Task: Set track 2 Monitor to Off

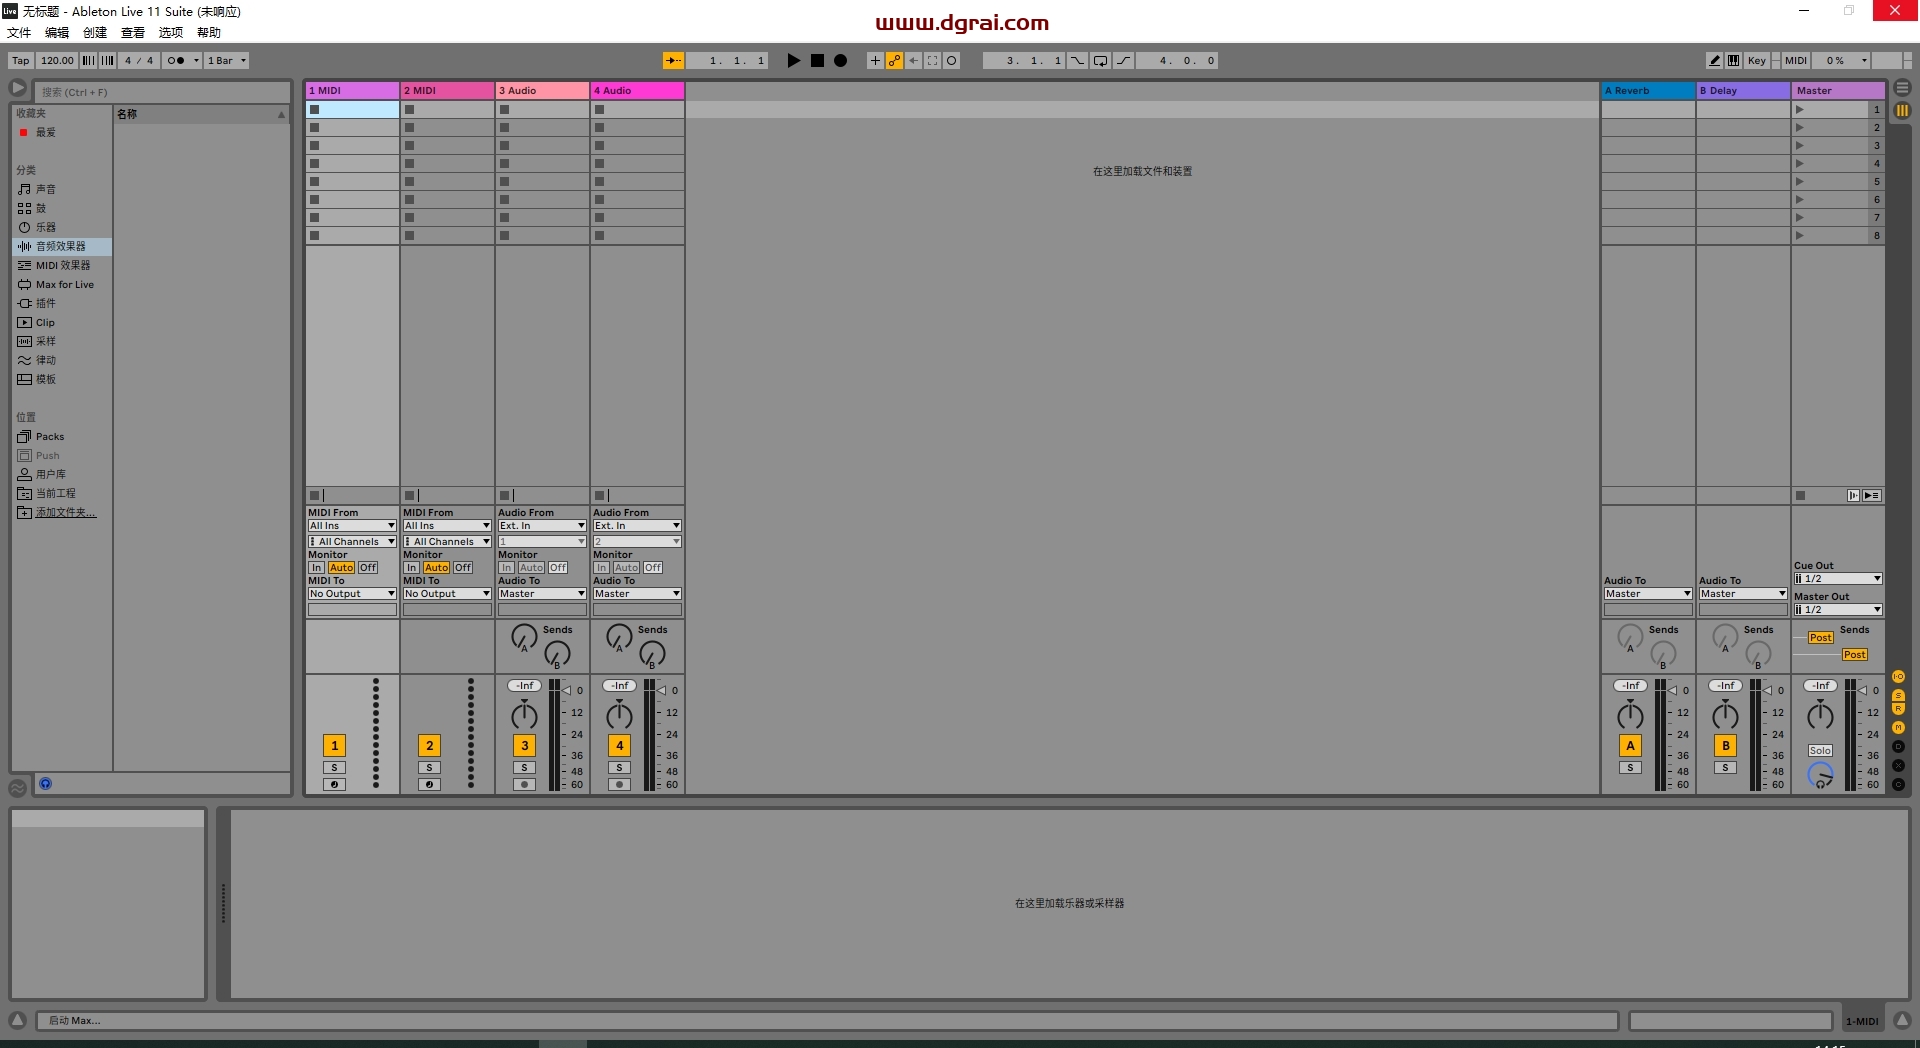Action: point(463,567)
